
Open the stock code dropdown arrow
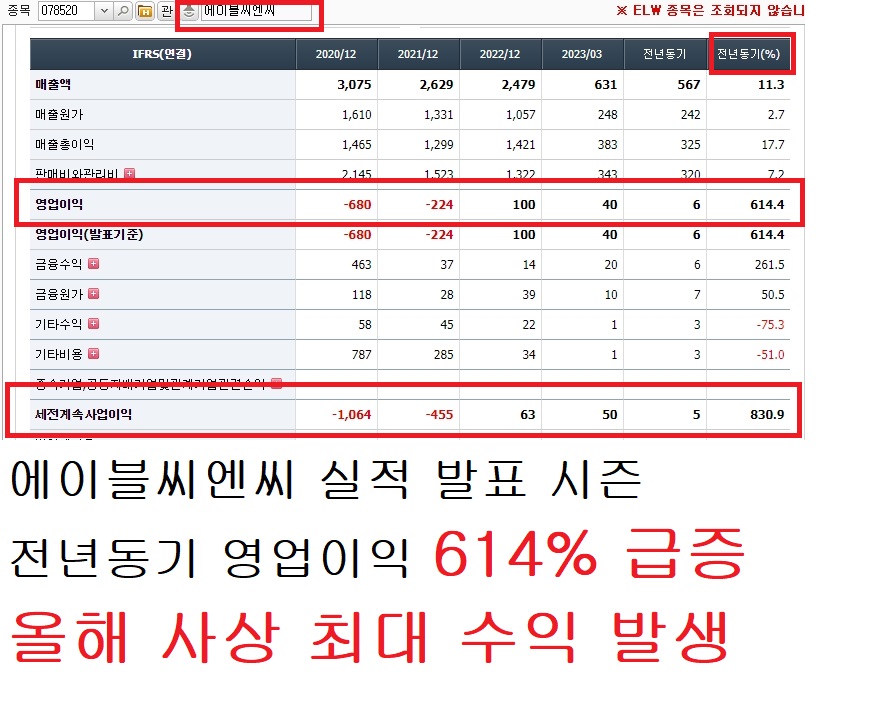(x=104, y=11)
